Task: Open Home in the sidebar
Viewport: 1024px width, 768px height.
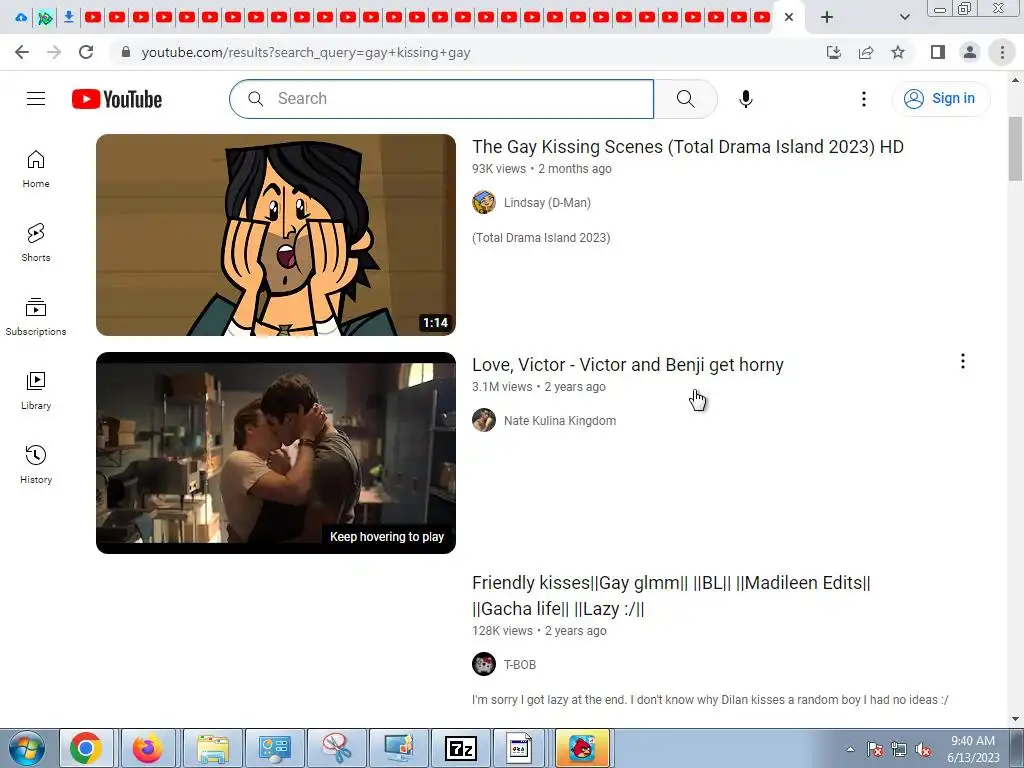Action: 36,169
